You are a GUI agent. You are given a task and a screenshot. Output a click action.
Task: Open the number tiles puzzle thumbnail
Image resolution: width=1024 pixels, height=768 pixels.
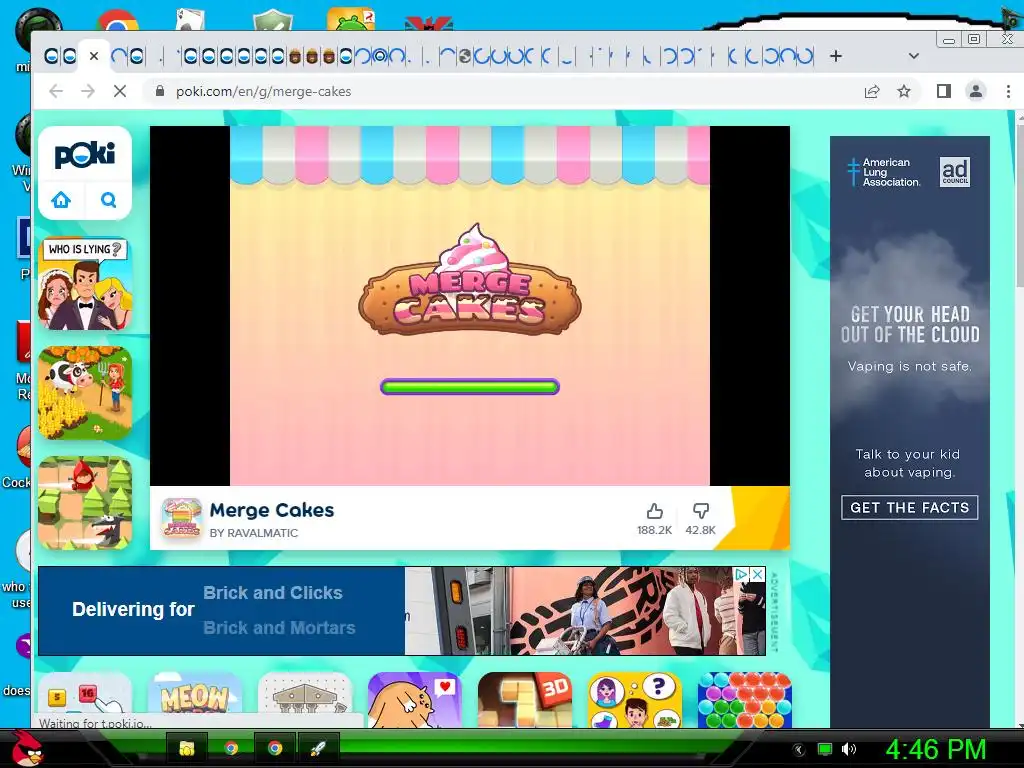coord(85,699)
